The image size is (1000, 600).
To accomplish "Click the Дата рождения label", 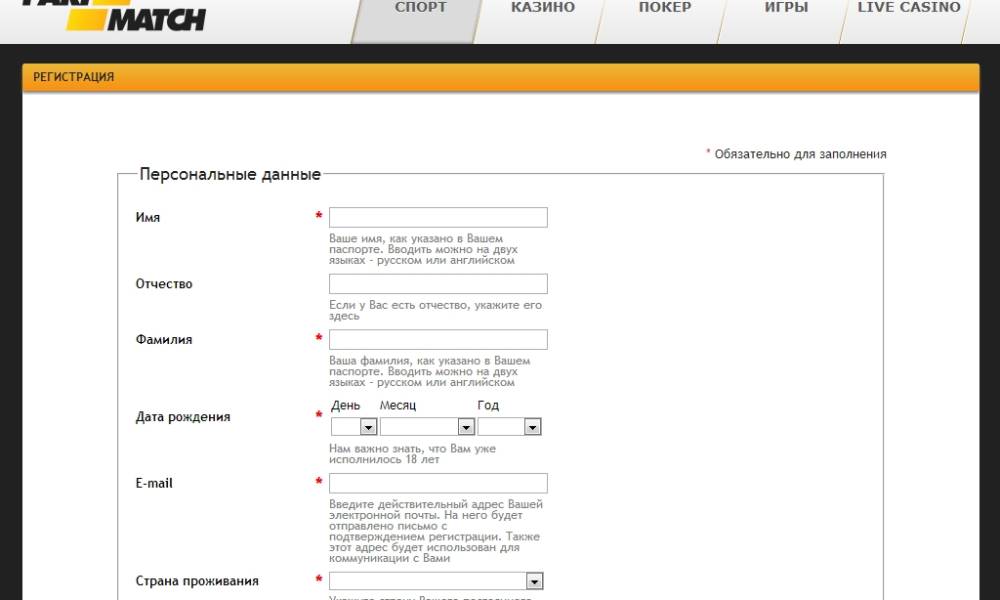I will [182, 417].
